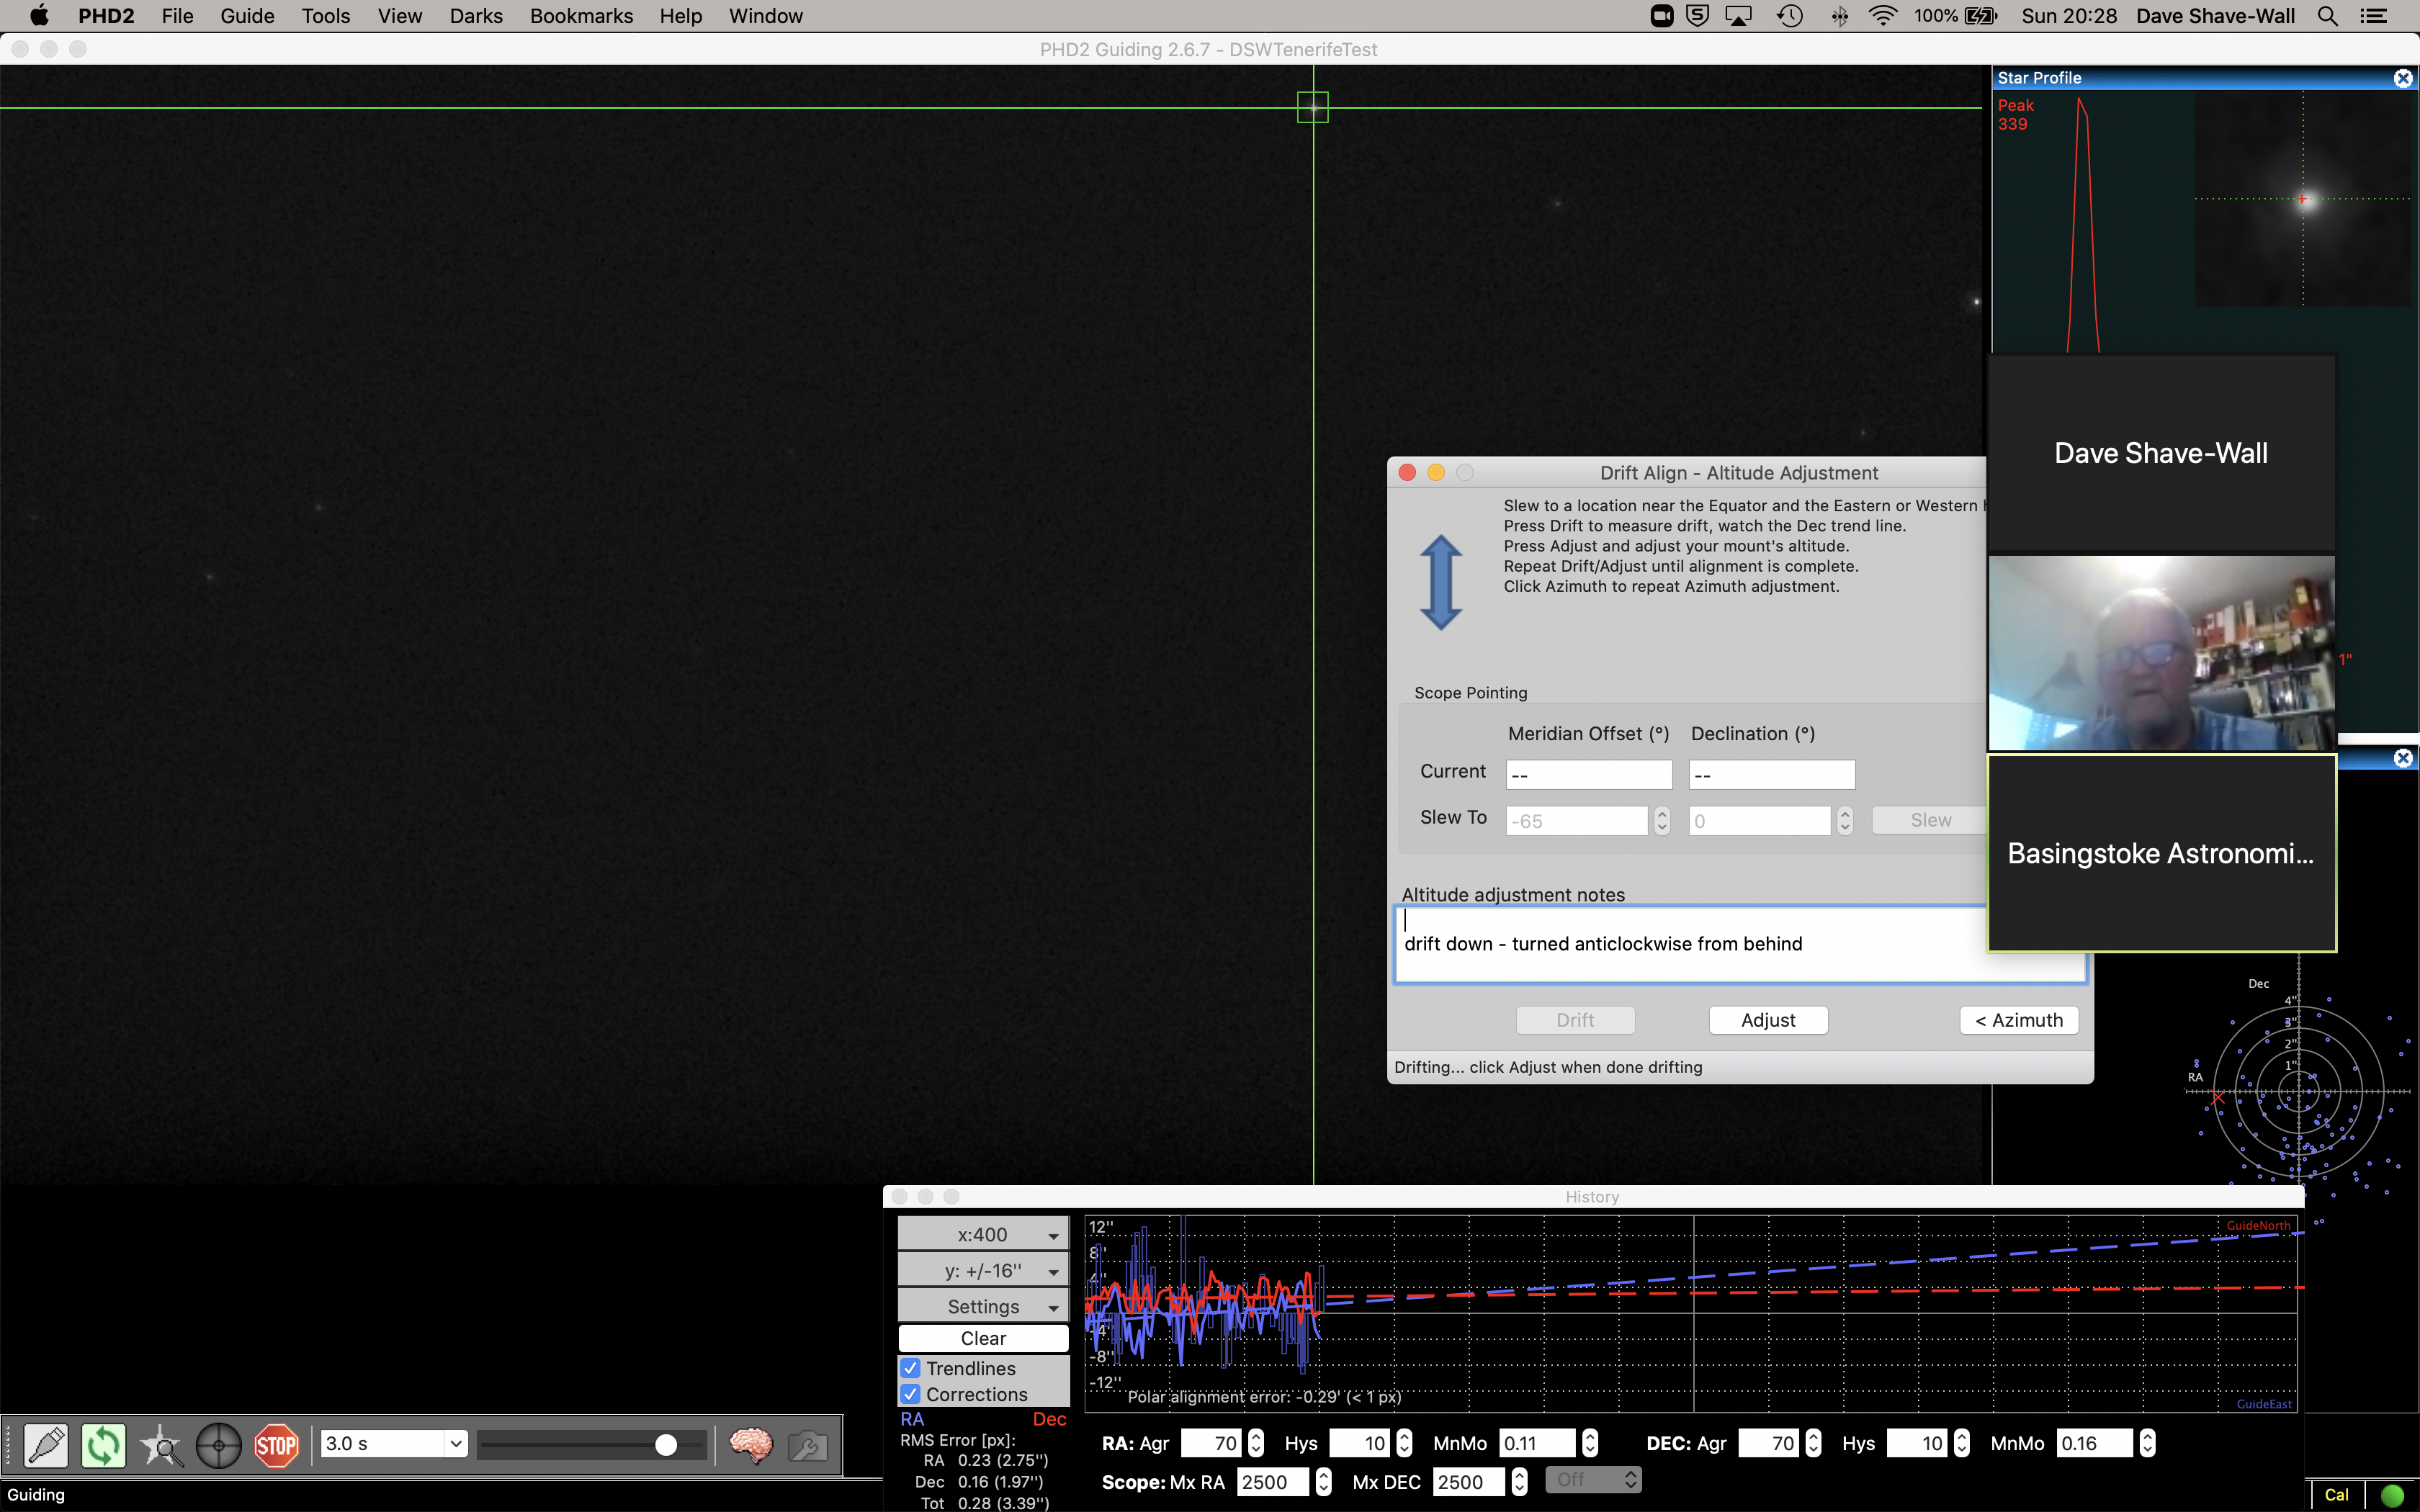Viewport: 2420px width, 1512px height.
Task: Close the target panel below the video tiles
Action: point(2402,758)
